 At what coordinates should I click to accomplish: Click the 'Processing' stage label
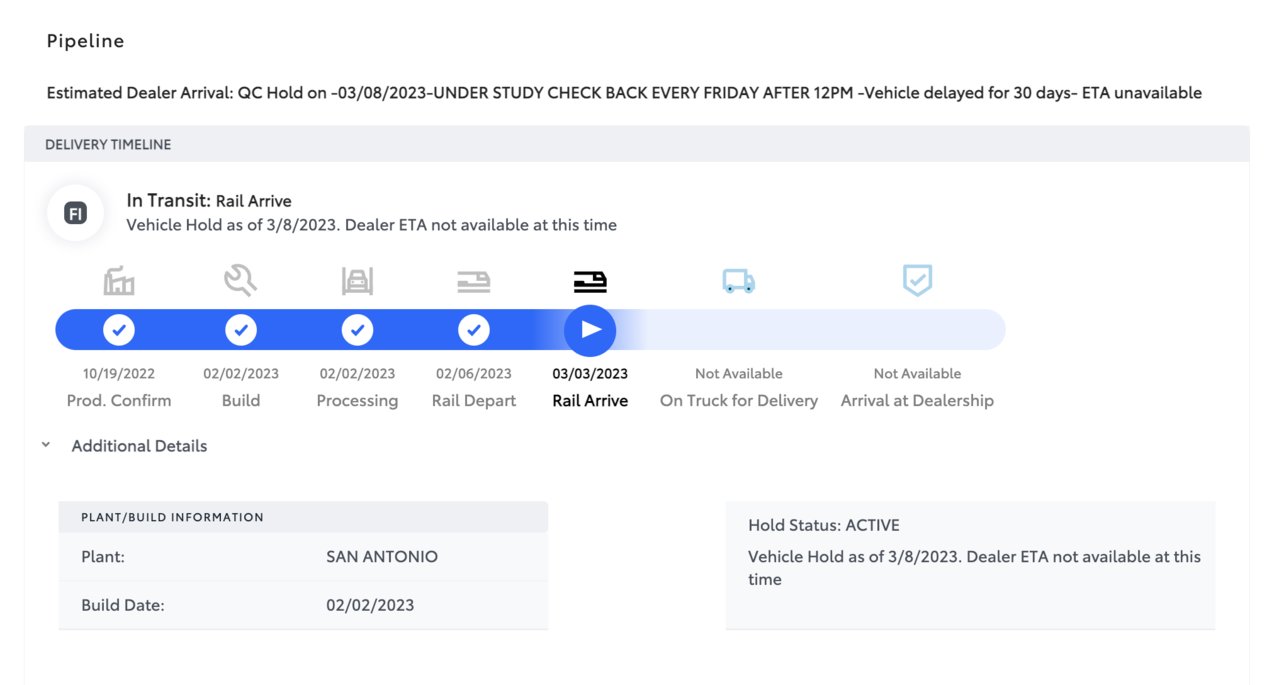coord(357,401)
